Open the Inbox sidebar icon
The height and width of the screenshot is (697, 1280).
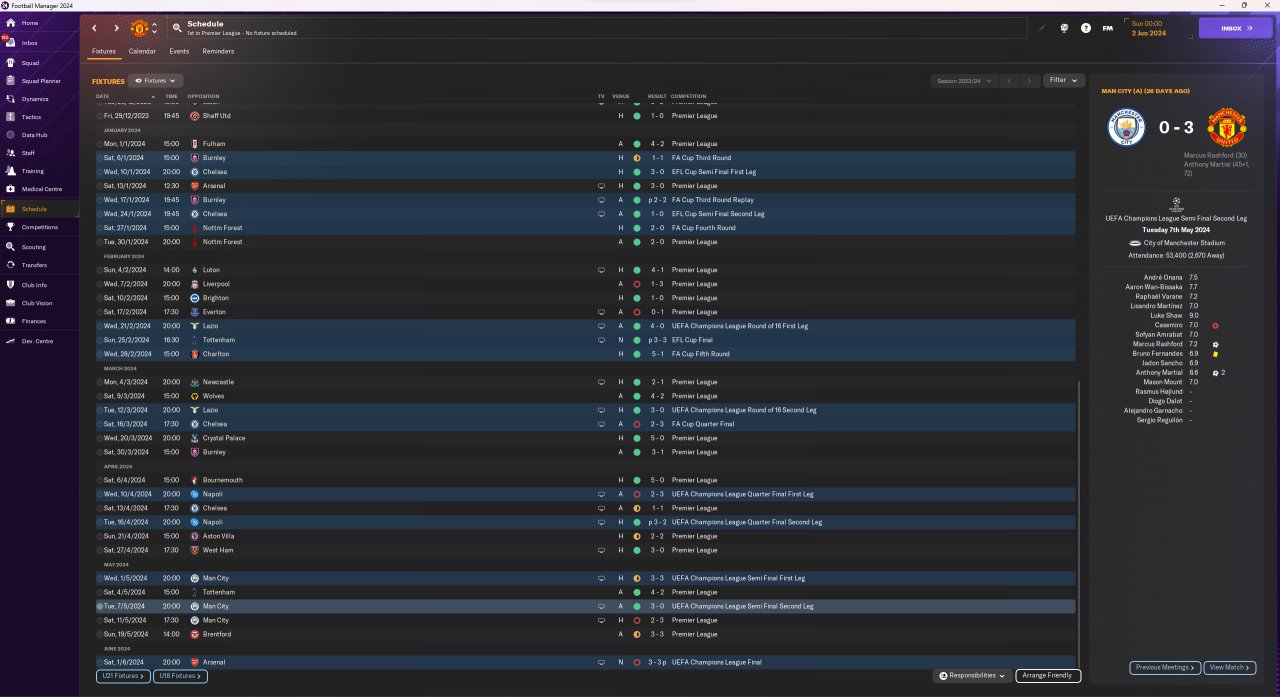(x=11, y=43)
